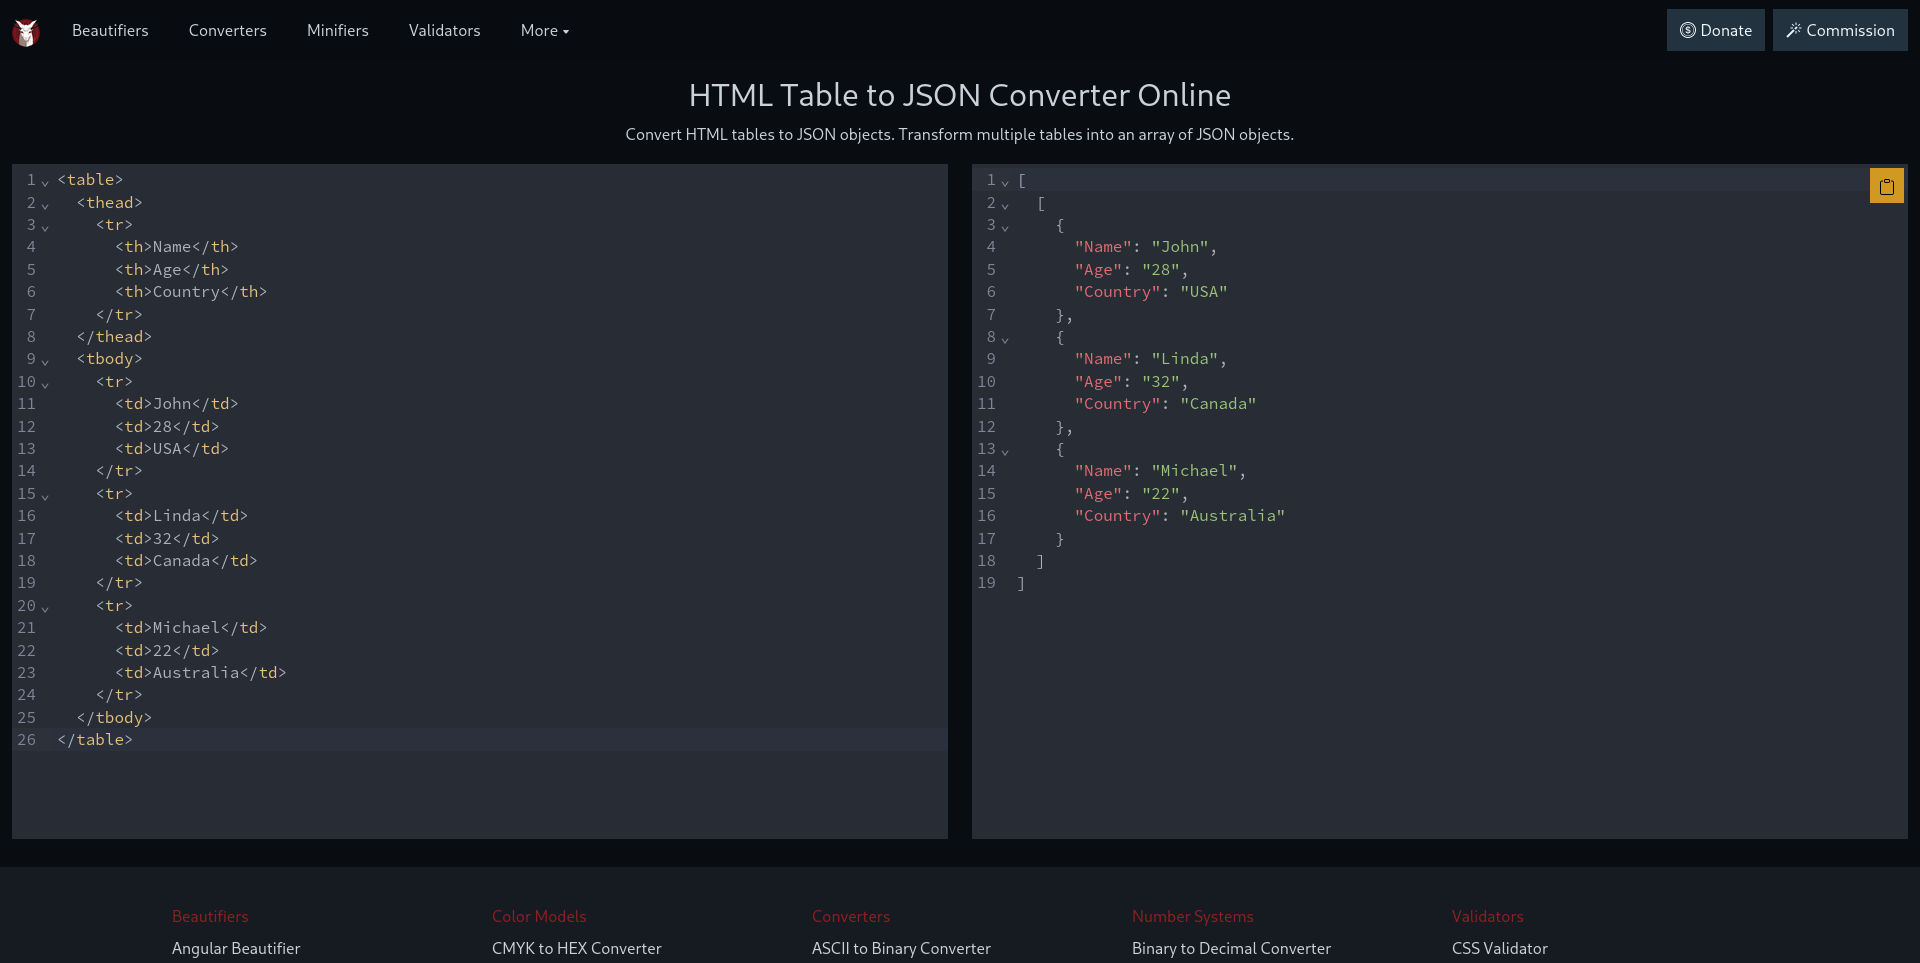The height and width of the screenshot is (963, 1920).
Task: Click the closing </table> line in HTML editor
Action: point(95,740)
